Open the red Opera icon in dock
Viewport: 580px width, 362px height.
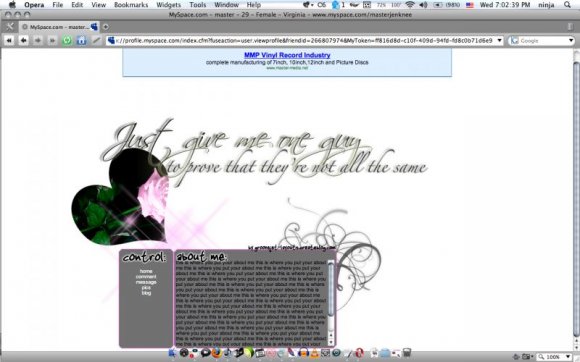pos(359,353)
